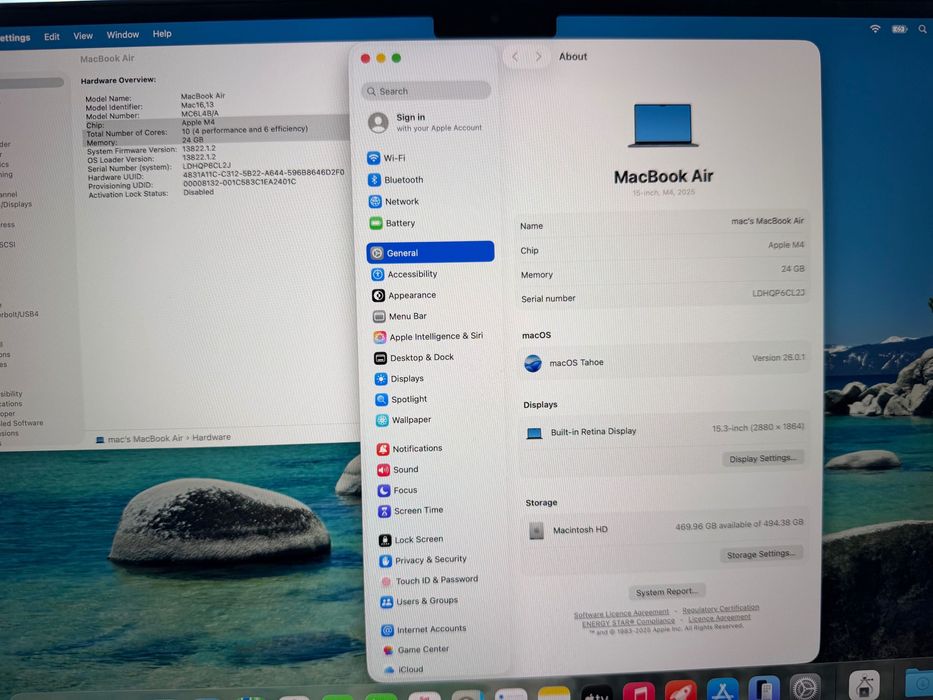Click Sign in with your Apple Account
Image resolution: width=933 pixels, height=700 pixels.
pos(426,122)
